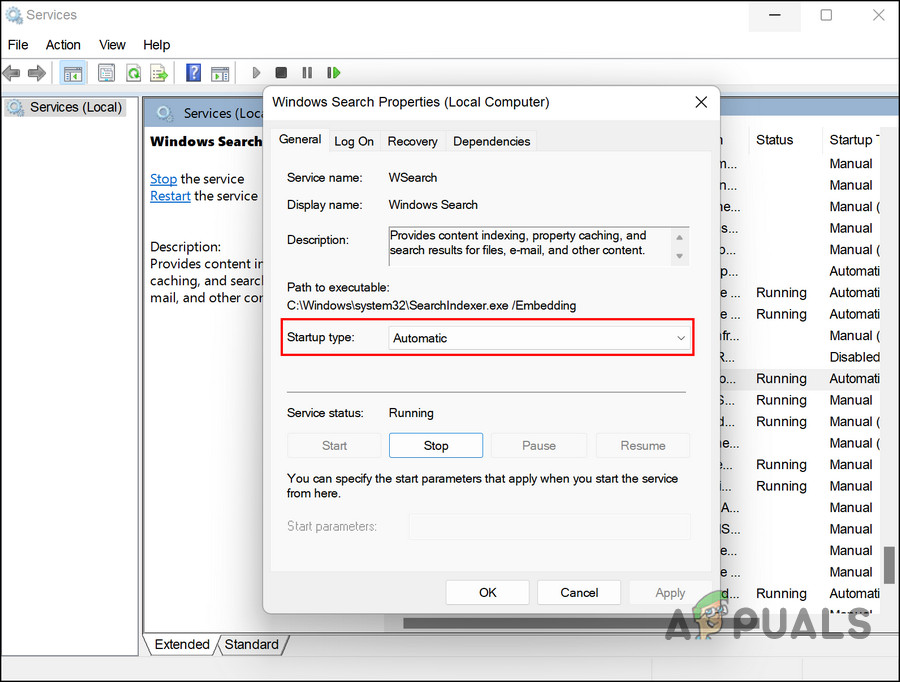Open the Startup type dropdown
This screenshot has height=682, width=900.
pos(539,338)
